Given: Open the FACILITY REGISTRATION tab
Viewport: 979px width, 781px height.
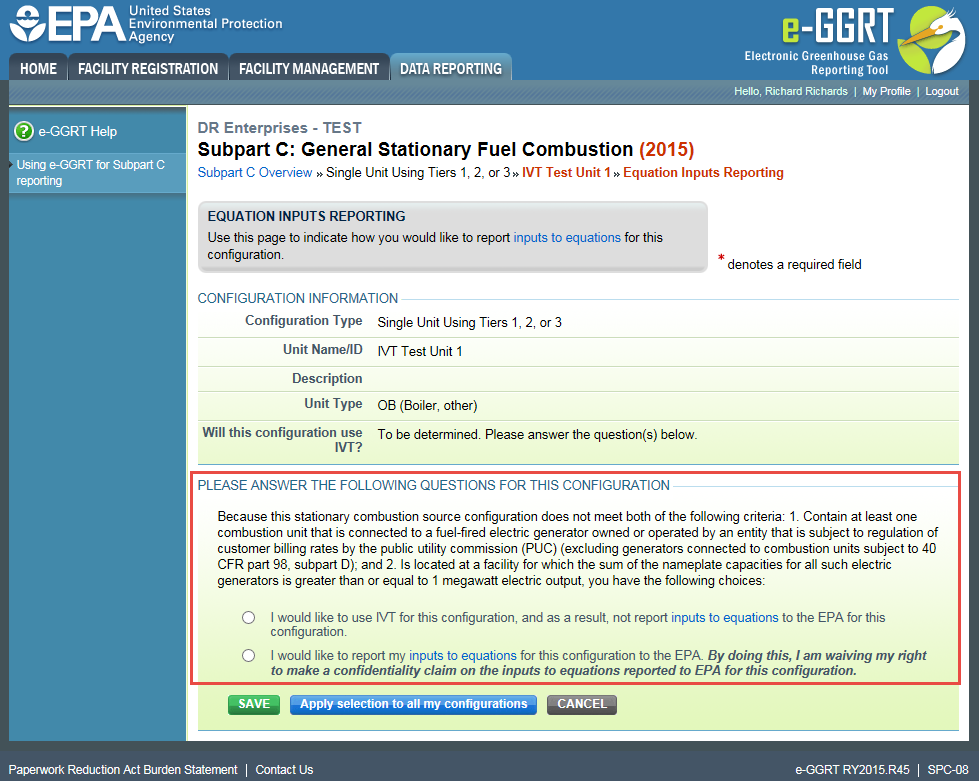Looking at the screenshot, I should coord(148,68).
